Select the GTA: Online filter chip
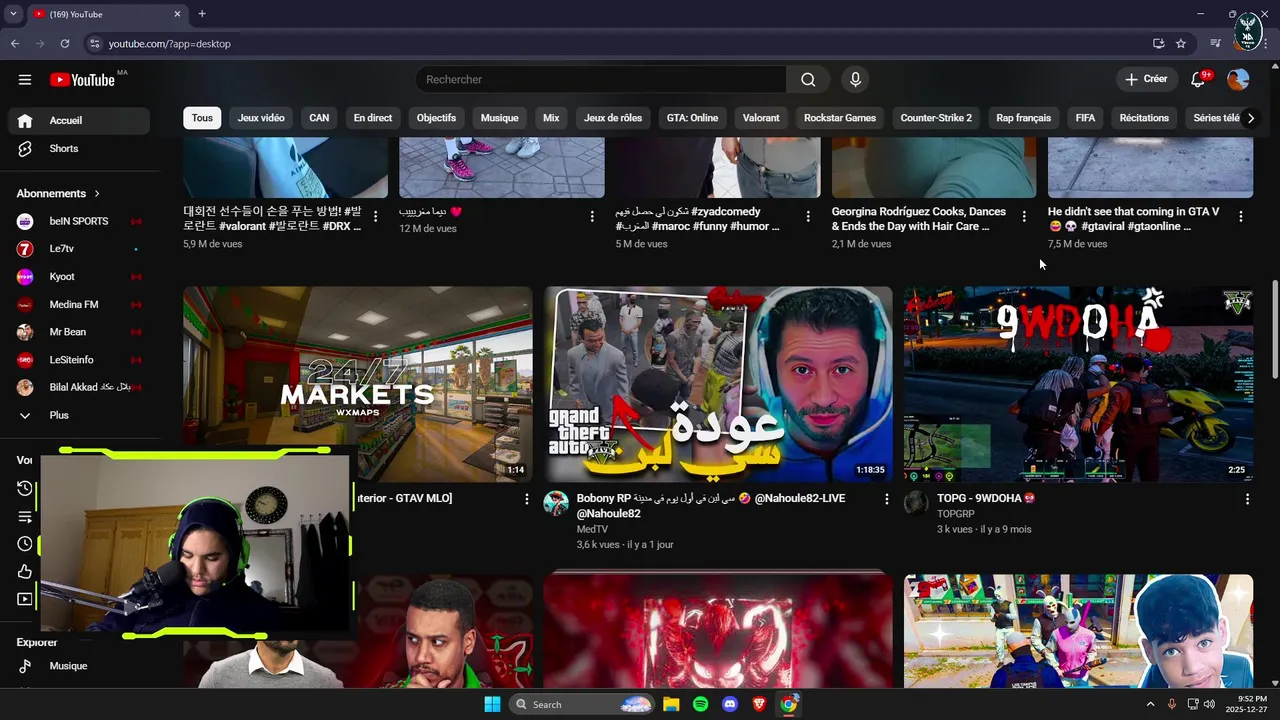 click(692, 118)
